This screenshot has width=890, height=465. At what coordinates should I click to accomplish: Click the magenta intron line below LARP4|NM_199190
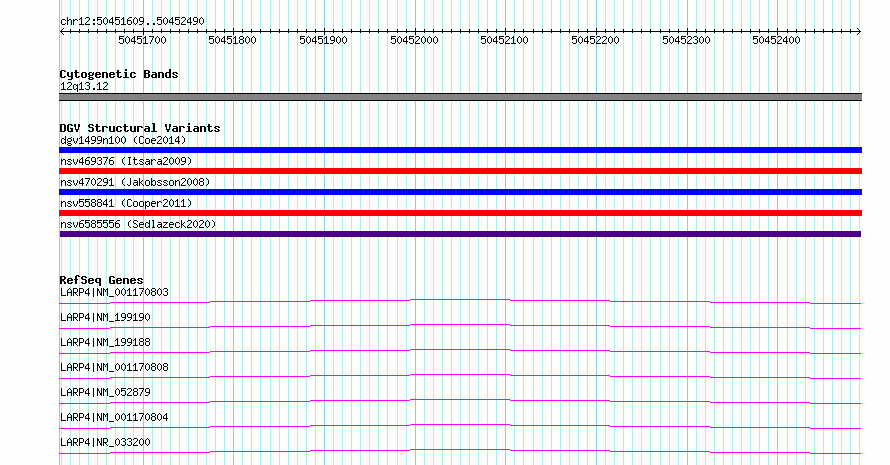460,326
